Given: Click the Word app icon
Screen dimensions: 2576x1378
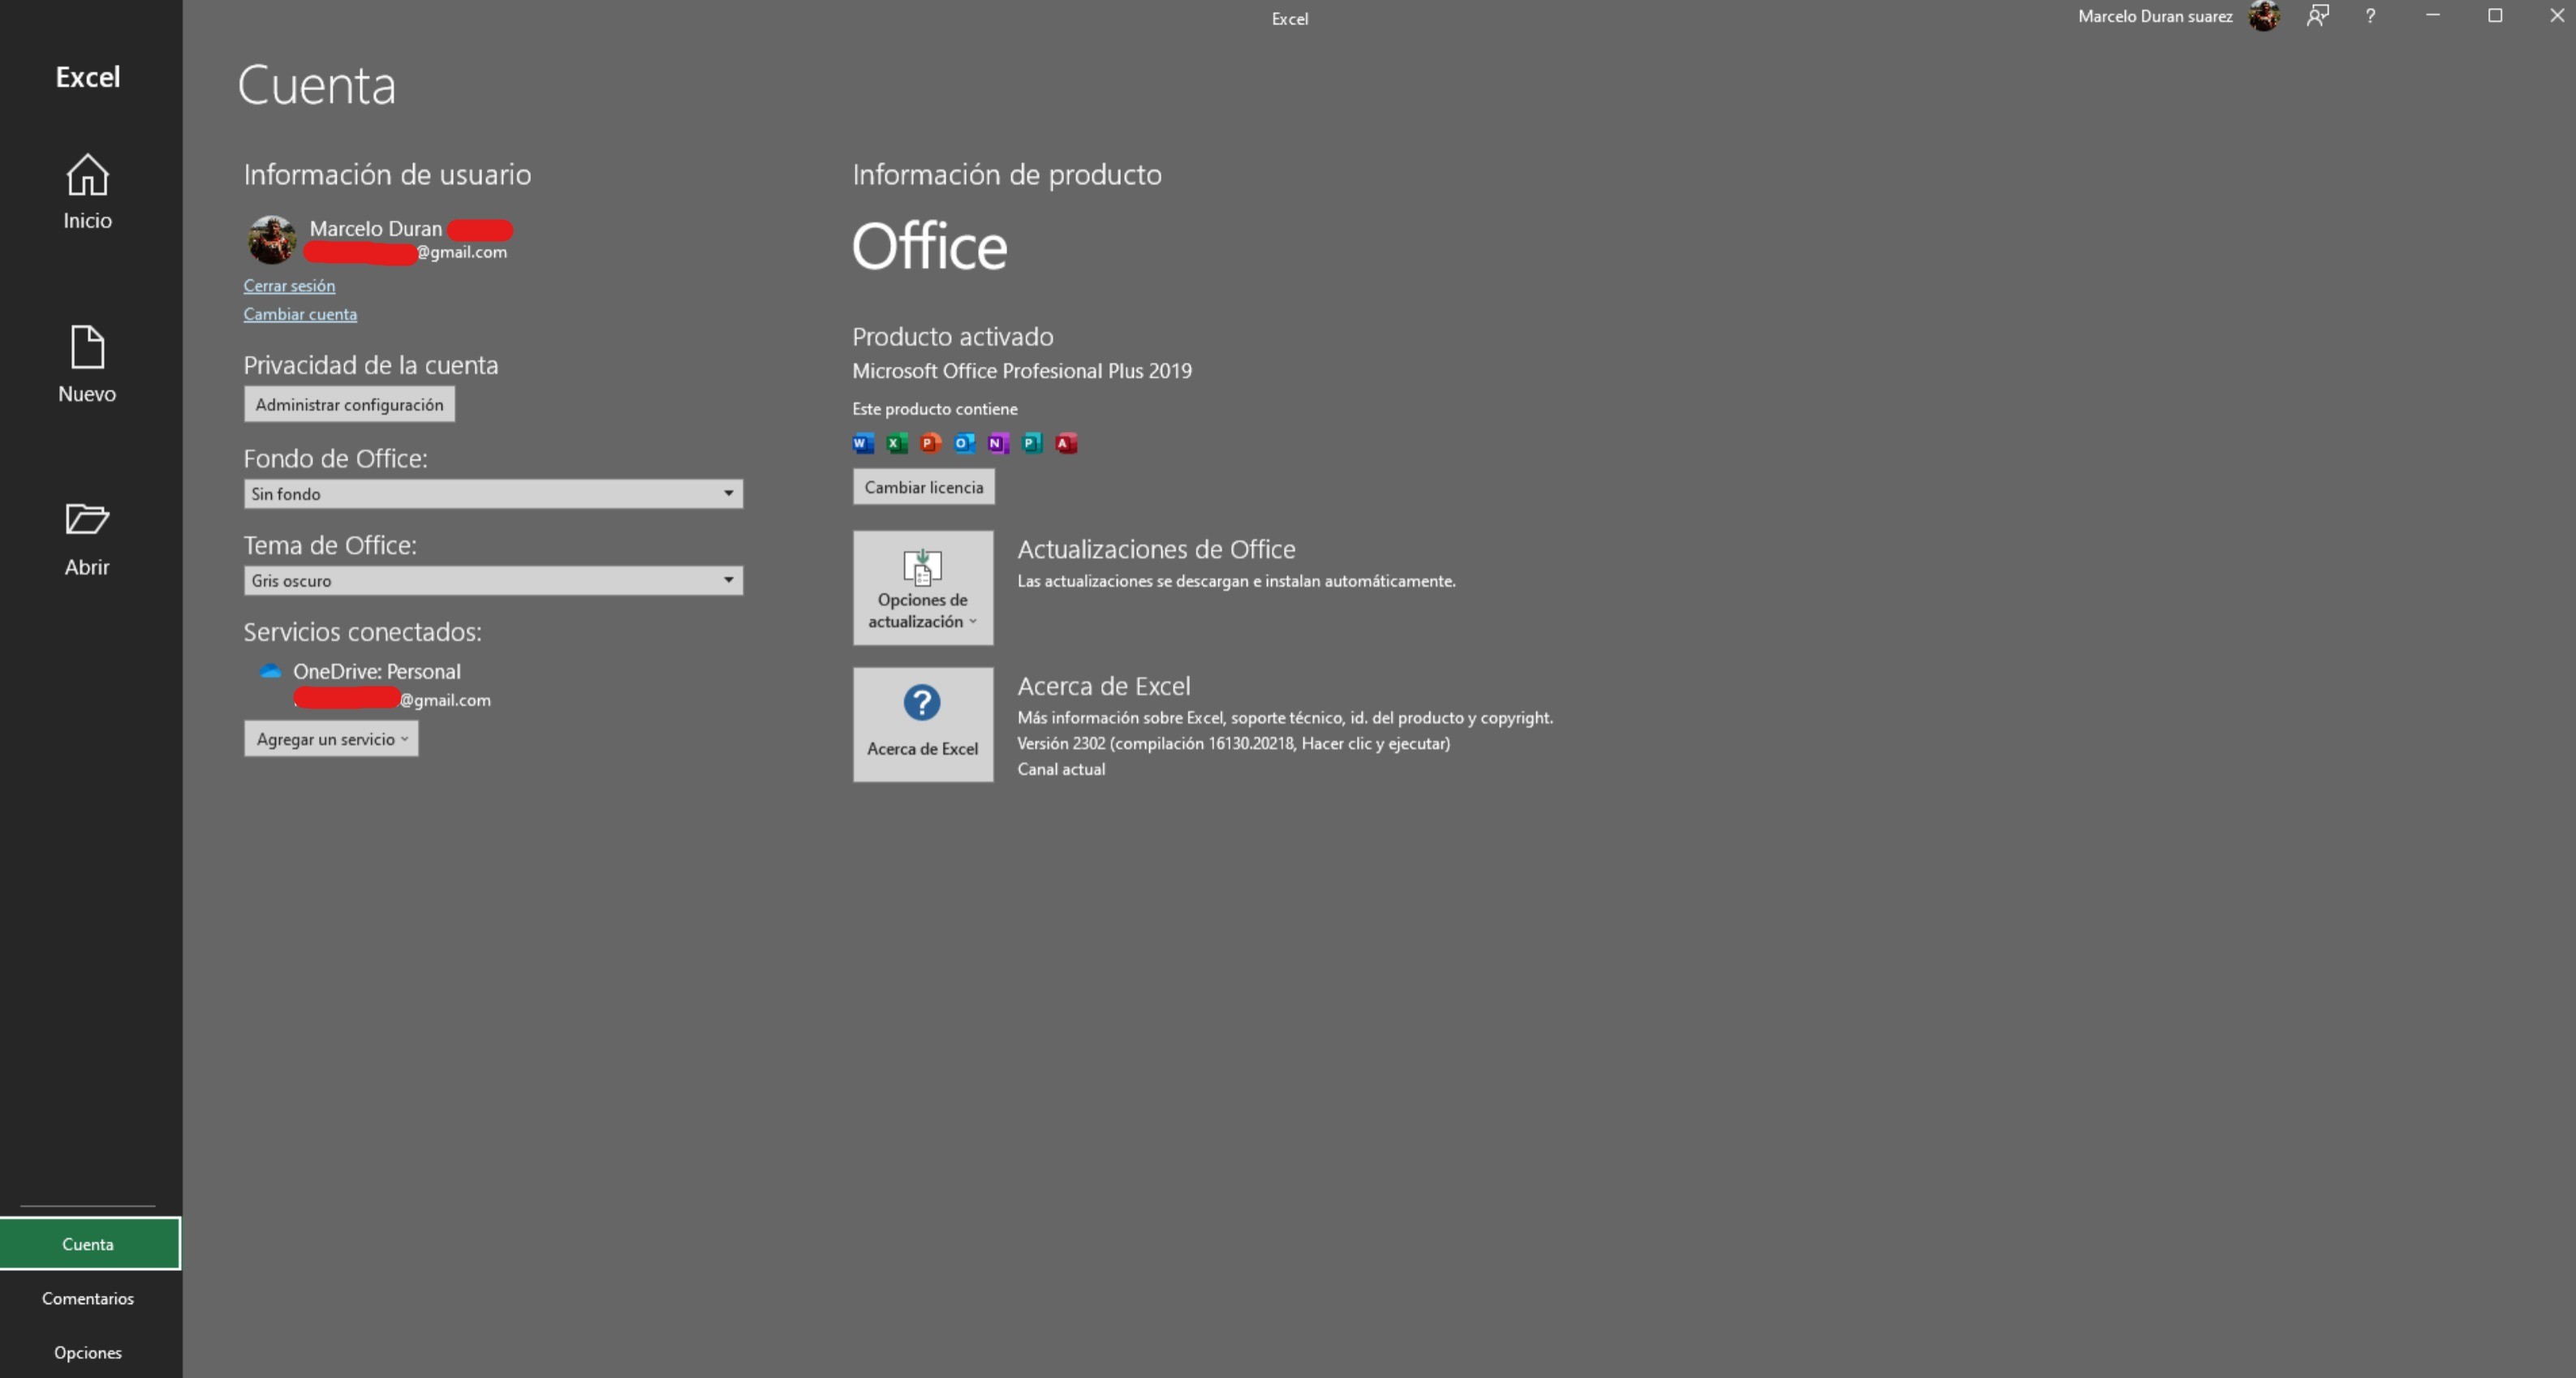Looking at the screenshot, I should pyautogui.click(x=863, y=443).
